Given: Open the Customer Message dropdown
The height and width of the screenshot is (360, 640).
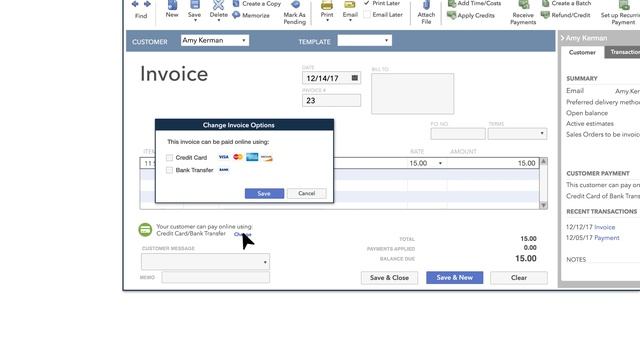Looking at the screenshot, I should (205, 262).
